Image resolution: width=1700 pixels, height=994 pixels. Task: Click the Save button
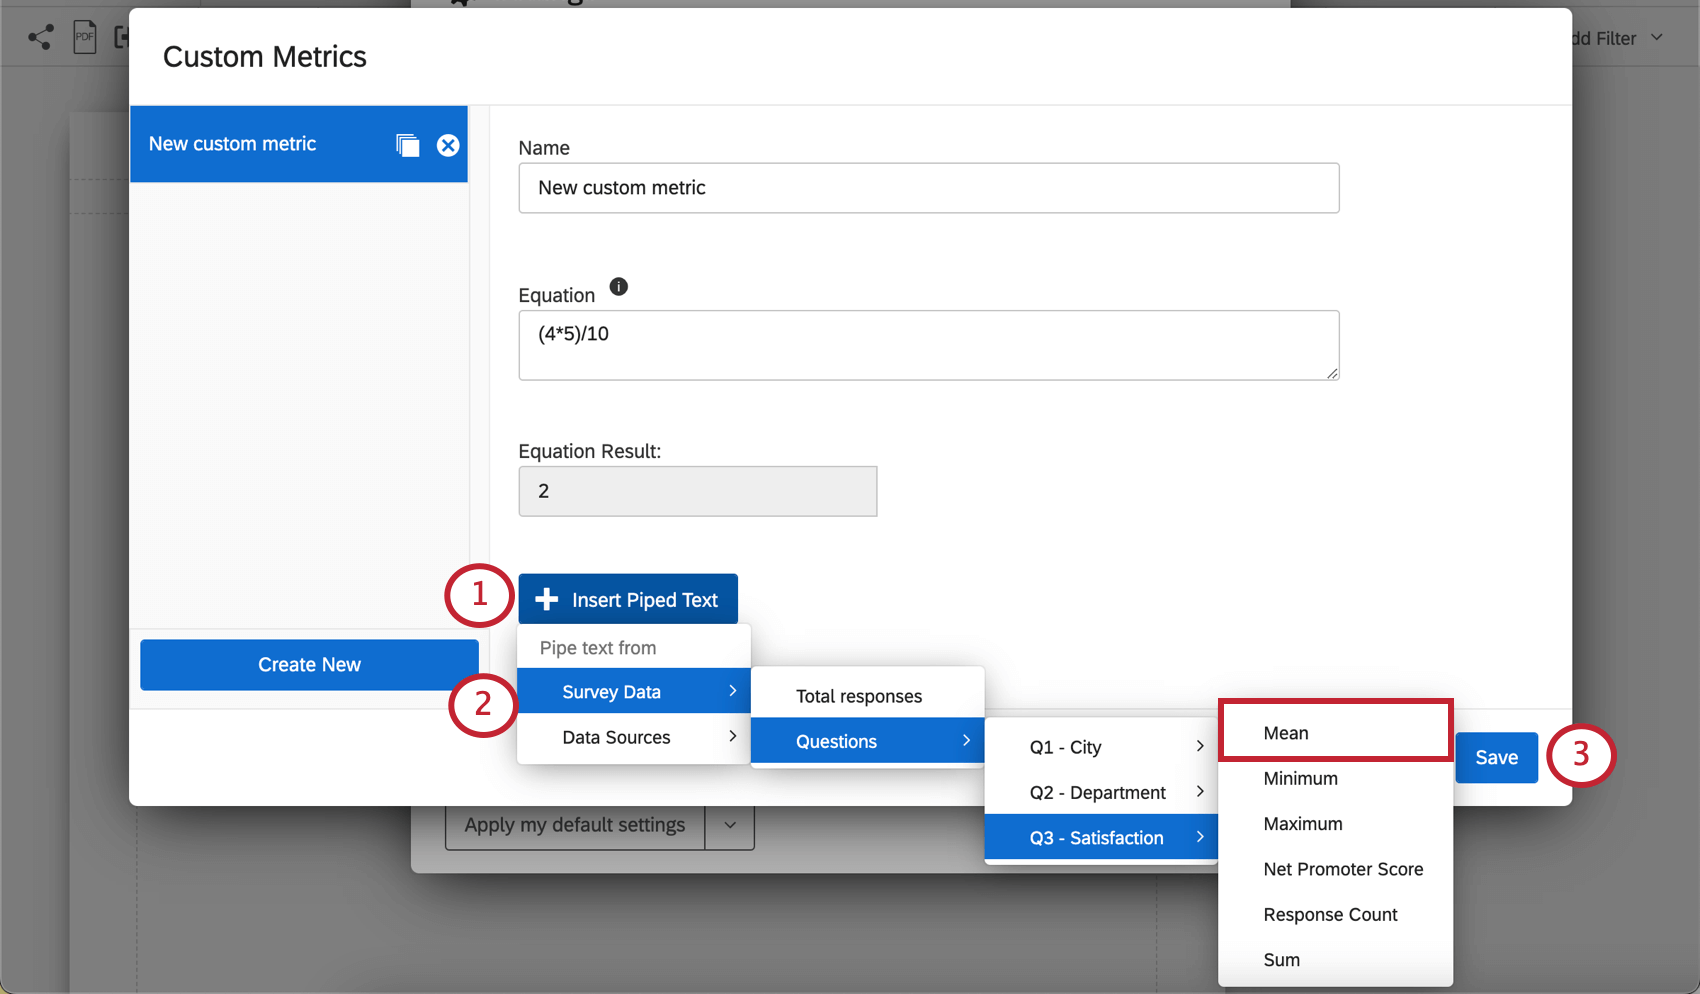(x=1496, y=757)
